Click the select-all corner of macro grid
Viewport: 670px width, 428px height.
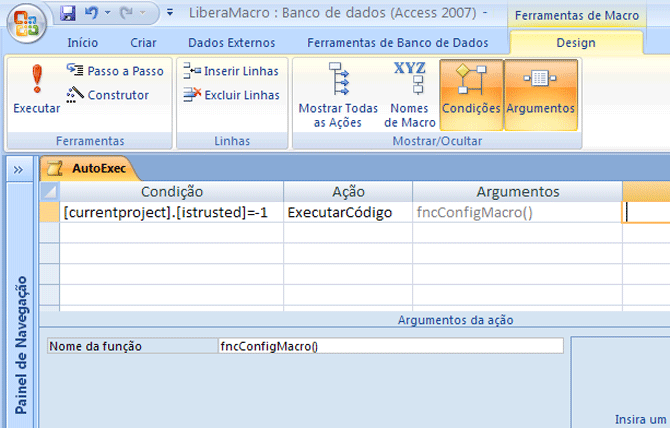[50, 192]
